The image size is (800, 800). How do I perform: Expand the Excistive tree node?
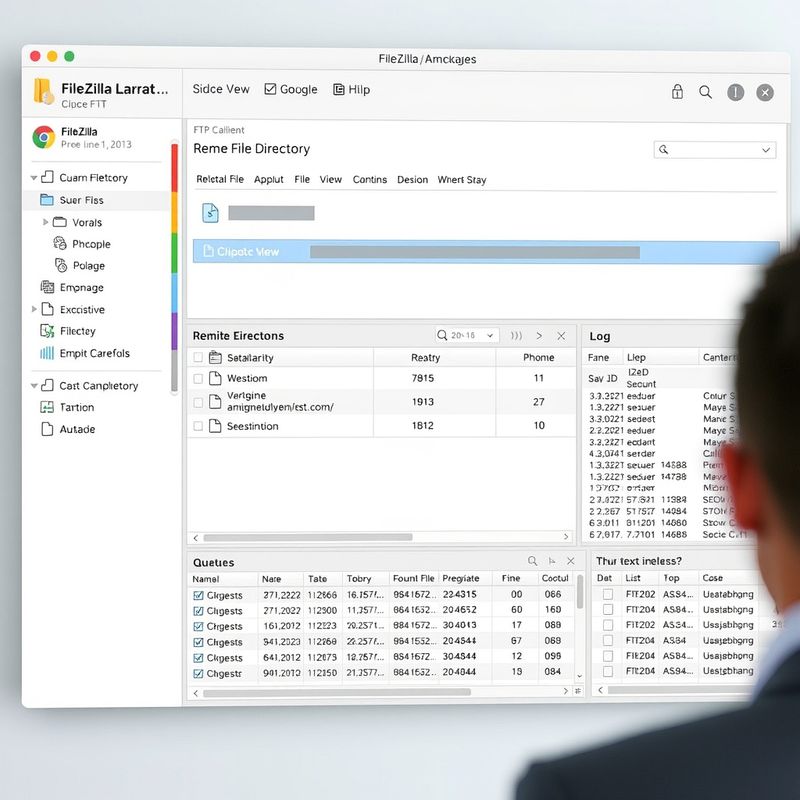pyautogui.click(x=34, y=309)
